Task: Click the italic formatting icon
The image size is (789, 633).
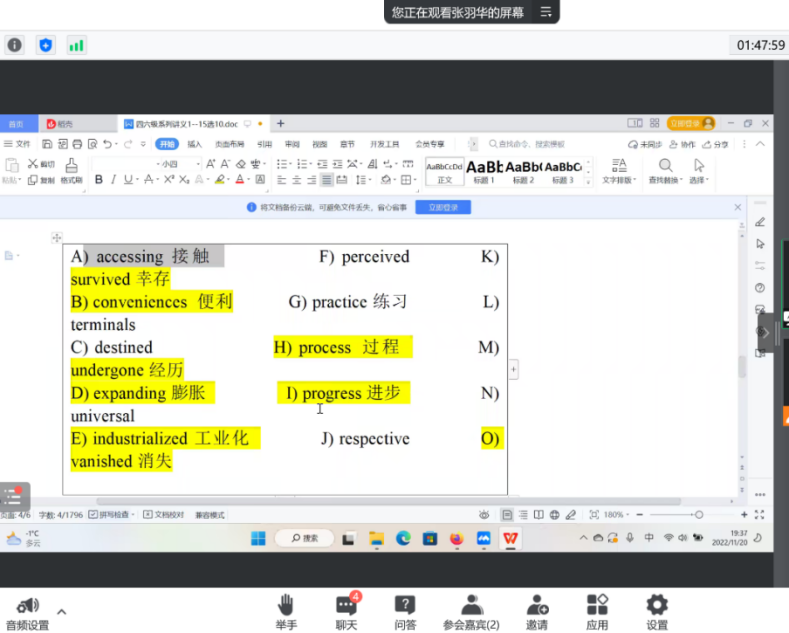Action: click(114, 180)
